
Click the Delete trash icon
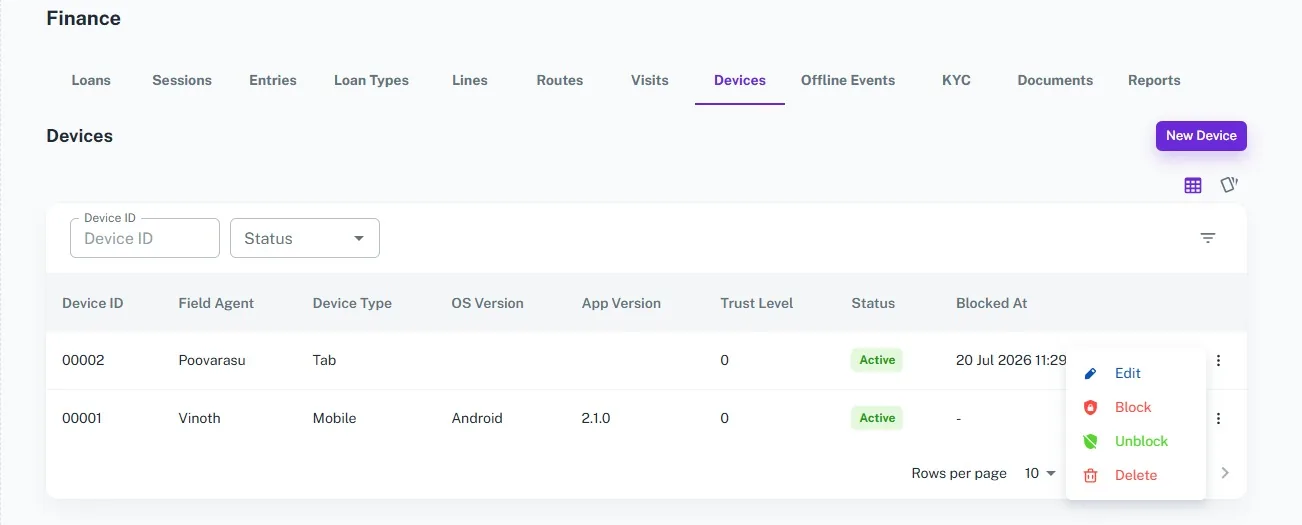(x=1091, y=475)
